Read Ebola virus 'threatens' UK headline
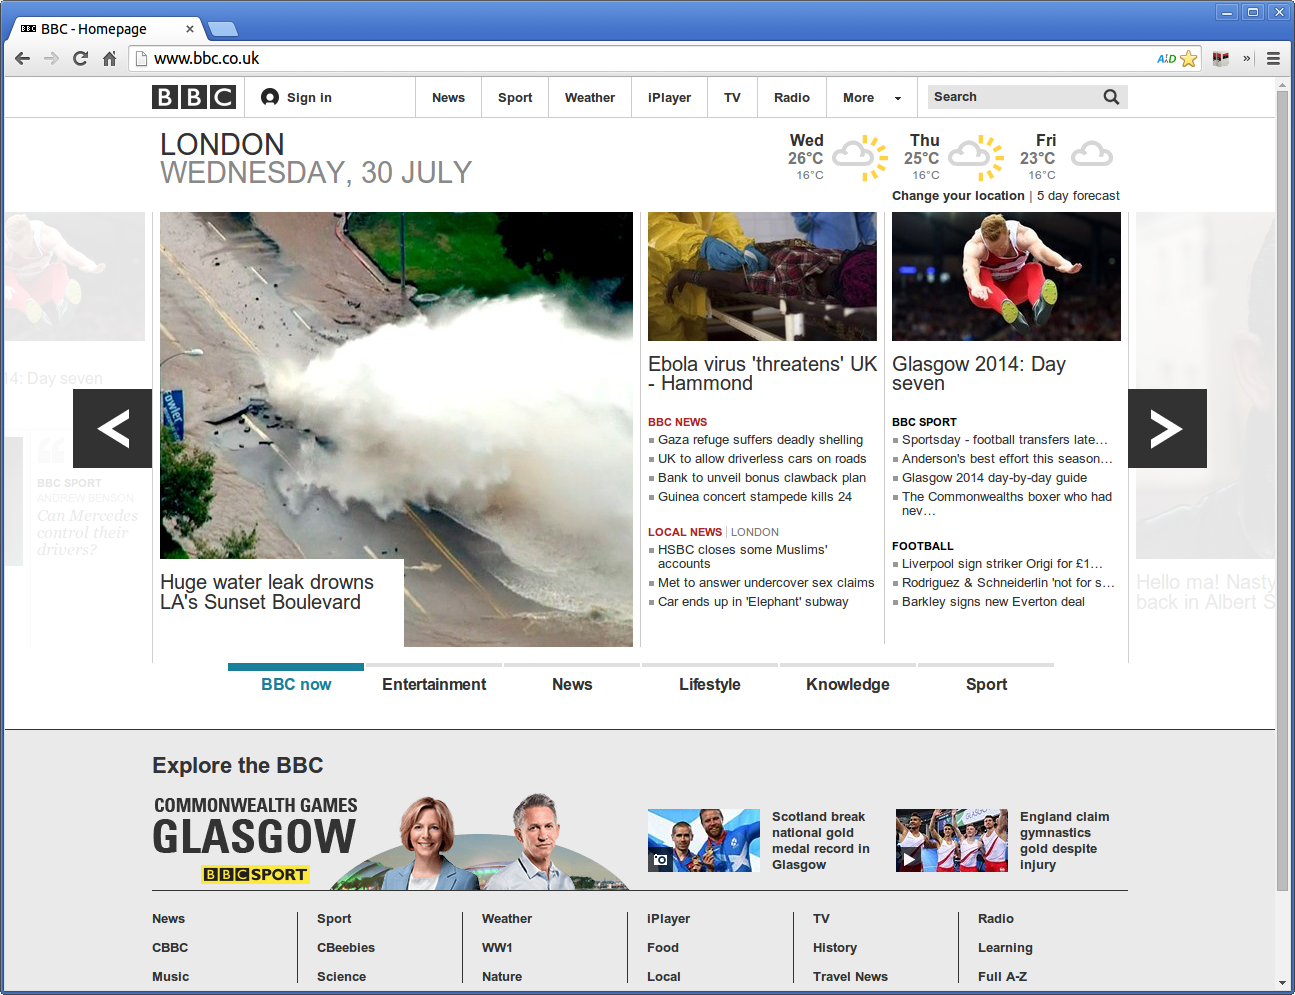This screenshot has width=1295, height=995. tap(762, 374)
